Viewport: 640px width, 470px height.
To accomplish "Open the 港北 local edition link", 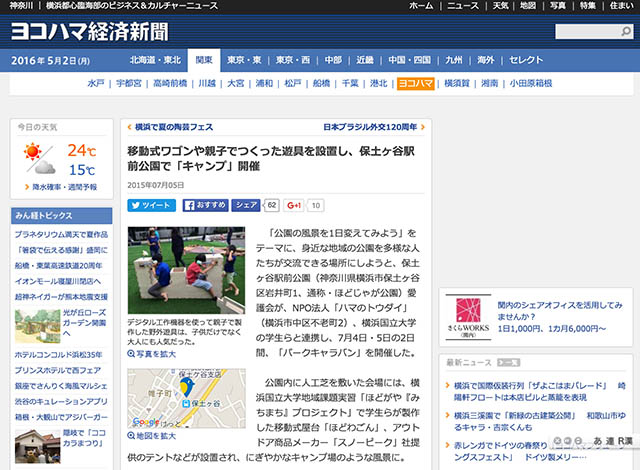I will click(378, 83).
